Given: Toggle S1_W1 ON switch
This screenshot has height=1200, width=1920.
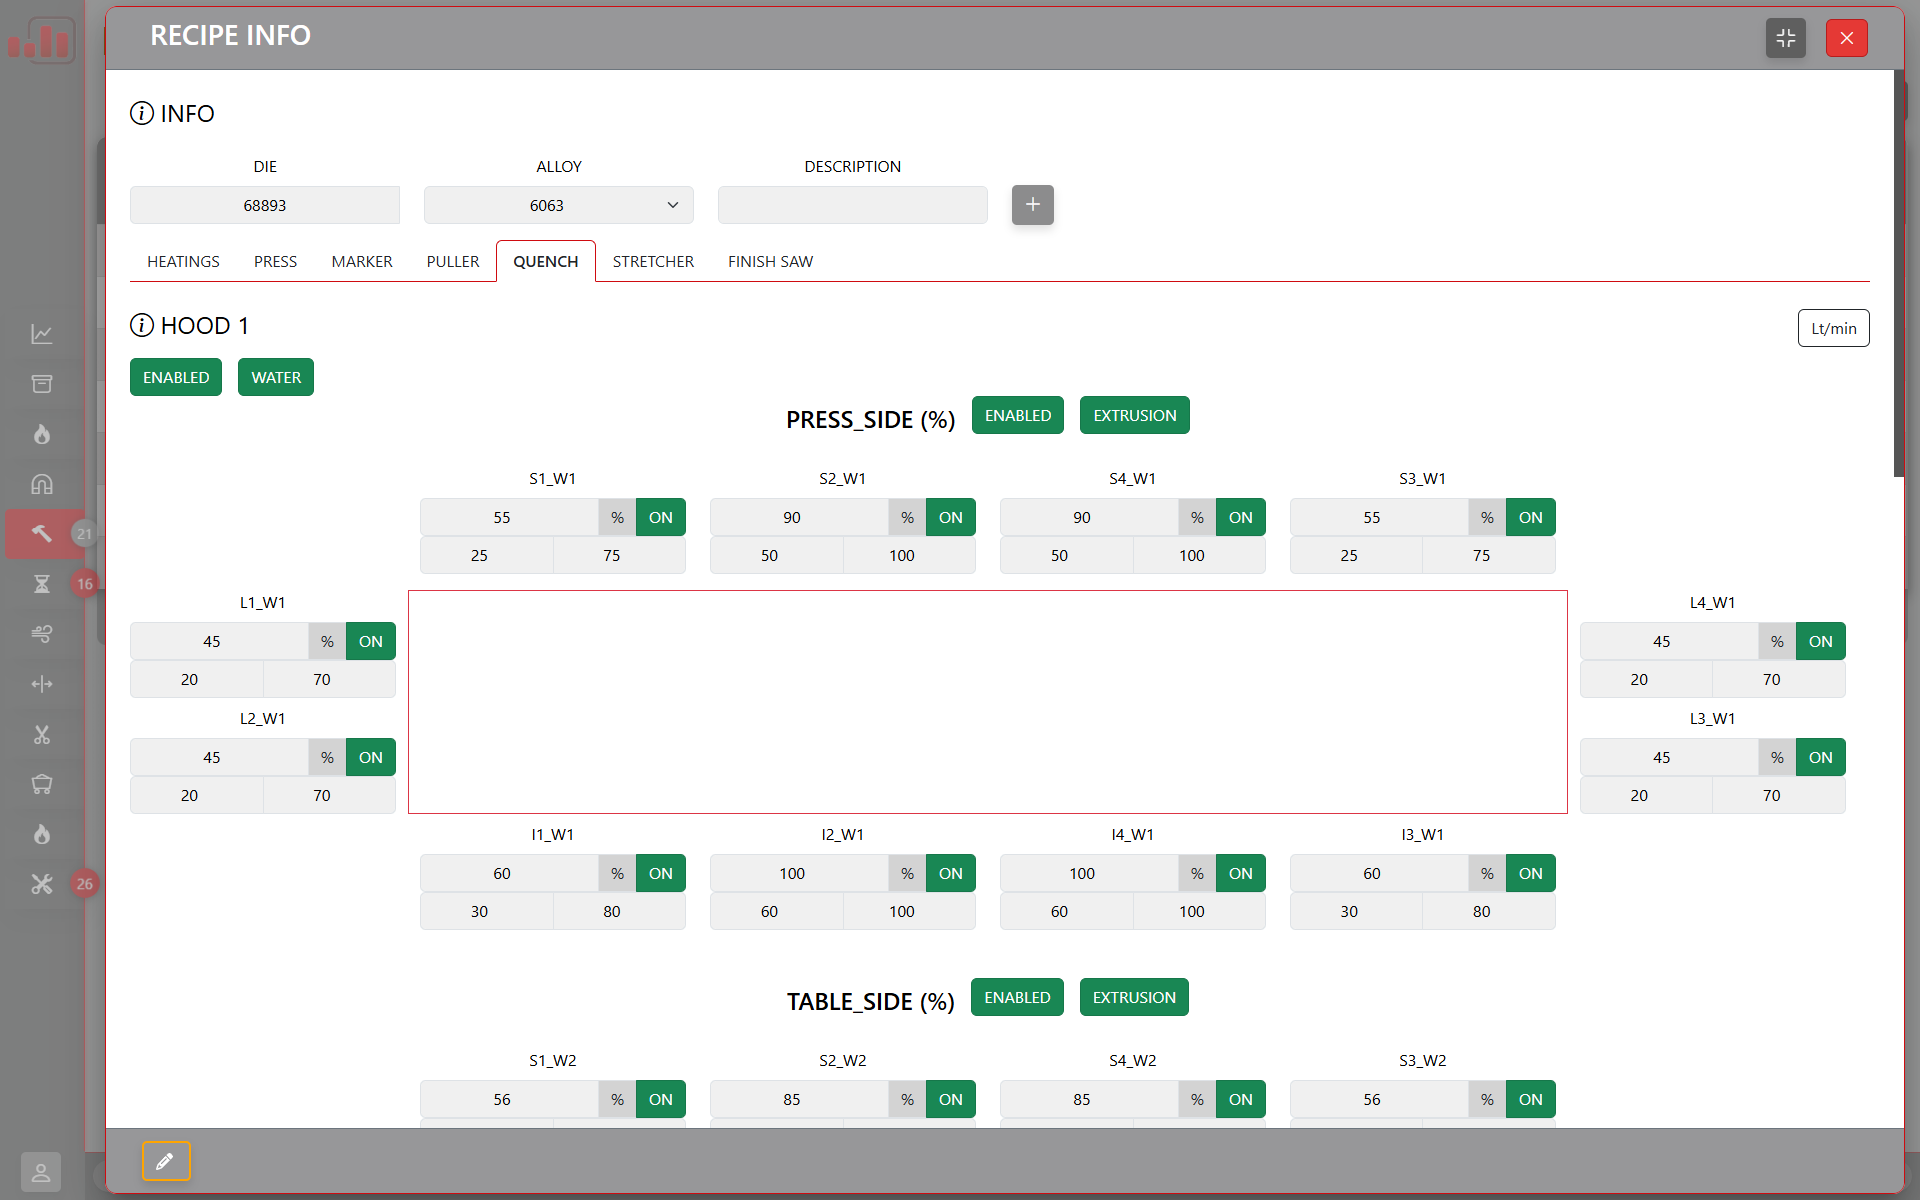Looking at the screenshot, I should pos(660,517).
